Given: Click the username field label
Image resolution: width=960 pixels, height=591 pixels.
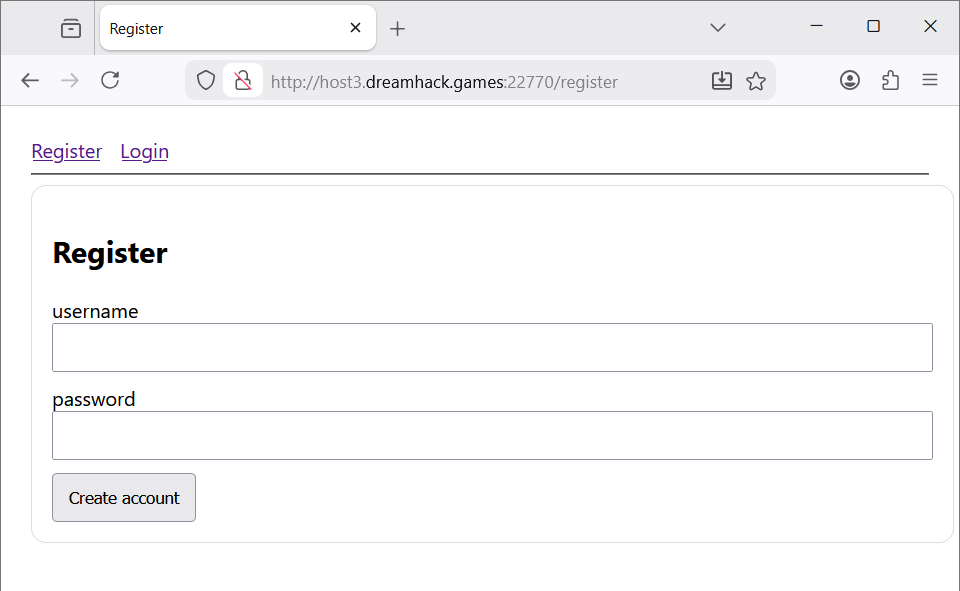Looking at the screenshot, I should [95, 312].
